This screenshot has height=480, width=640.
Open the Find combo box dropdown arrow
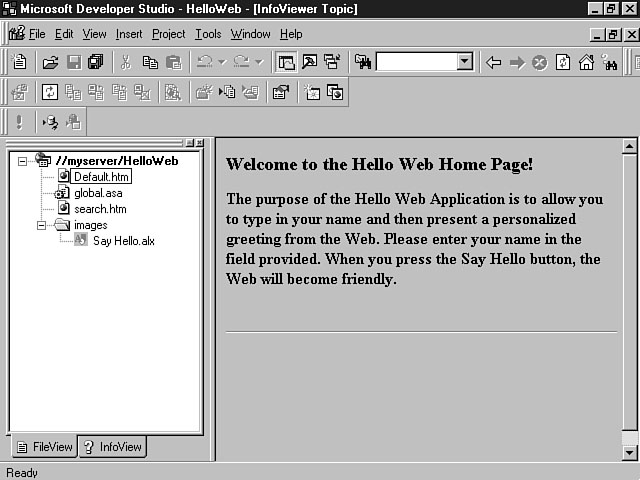pos(464,62)
